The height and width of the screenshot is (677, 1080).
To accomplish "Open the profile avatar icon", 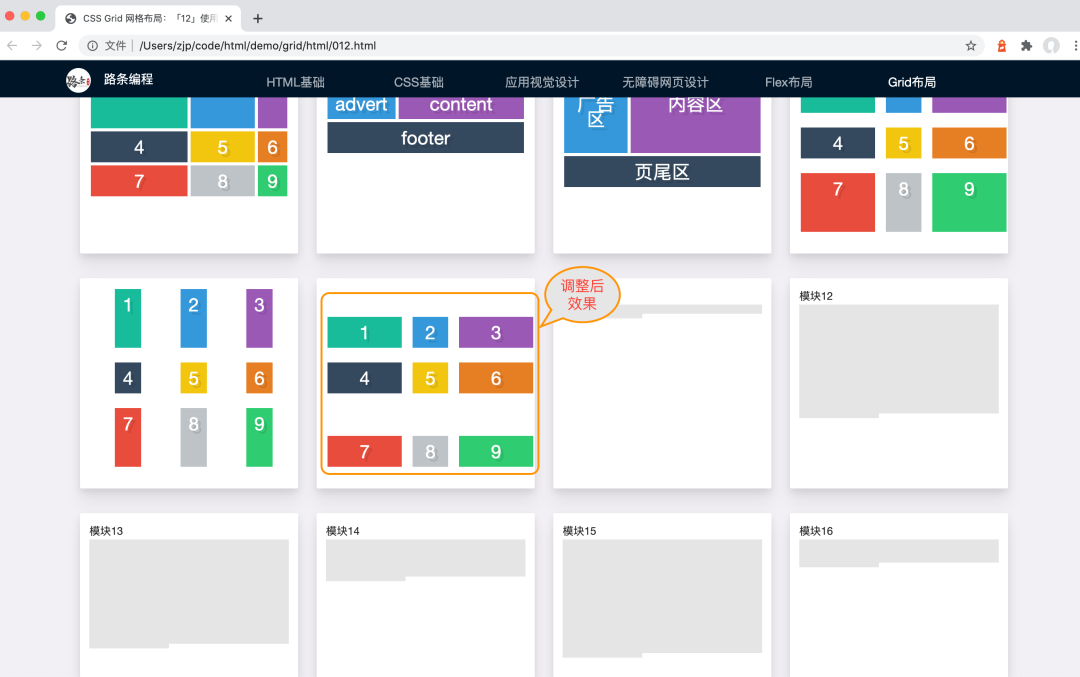I will (1051, 45).
